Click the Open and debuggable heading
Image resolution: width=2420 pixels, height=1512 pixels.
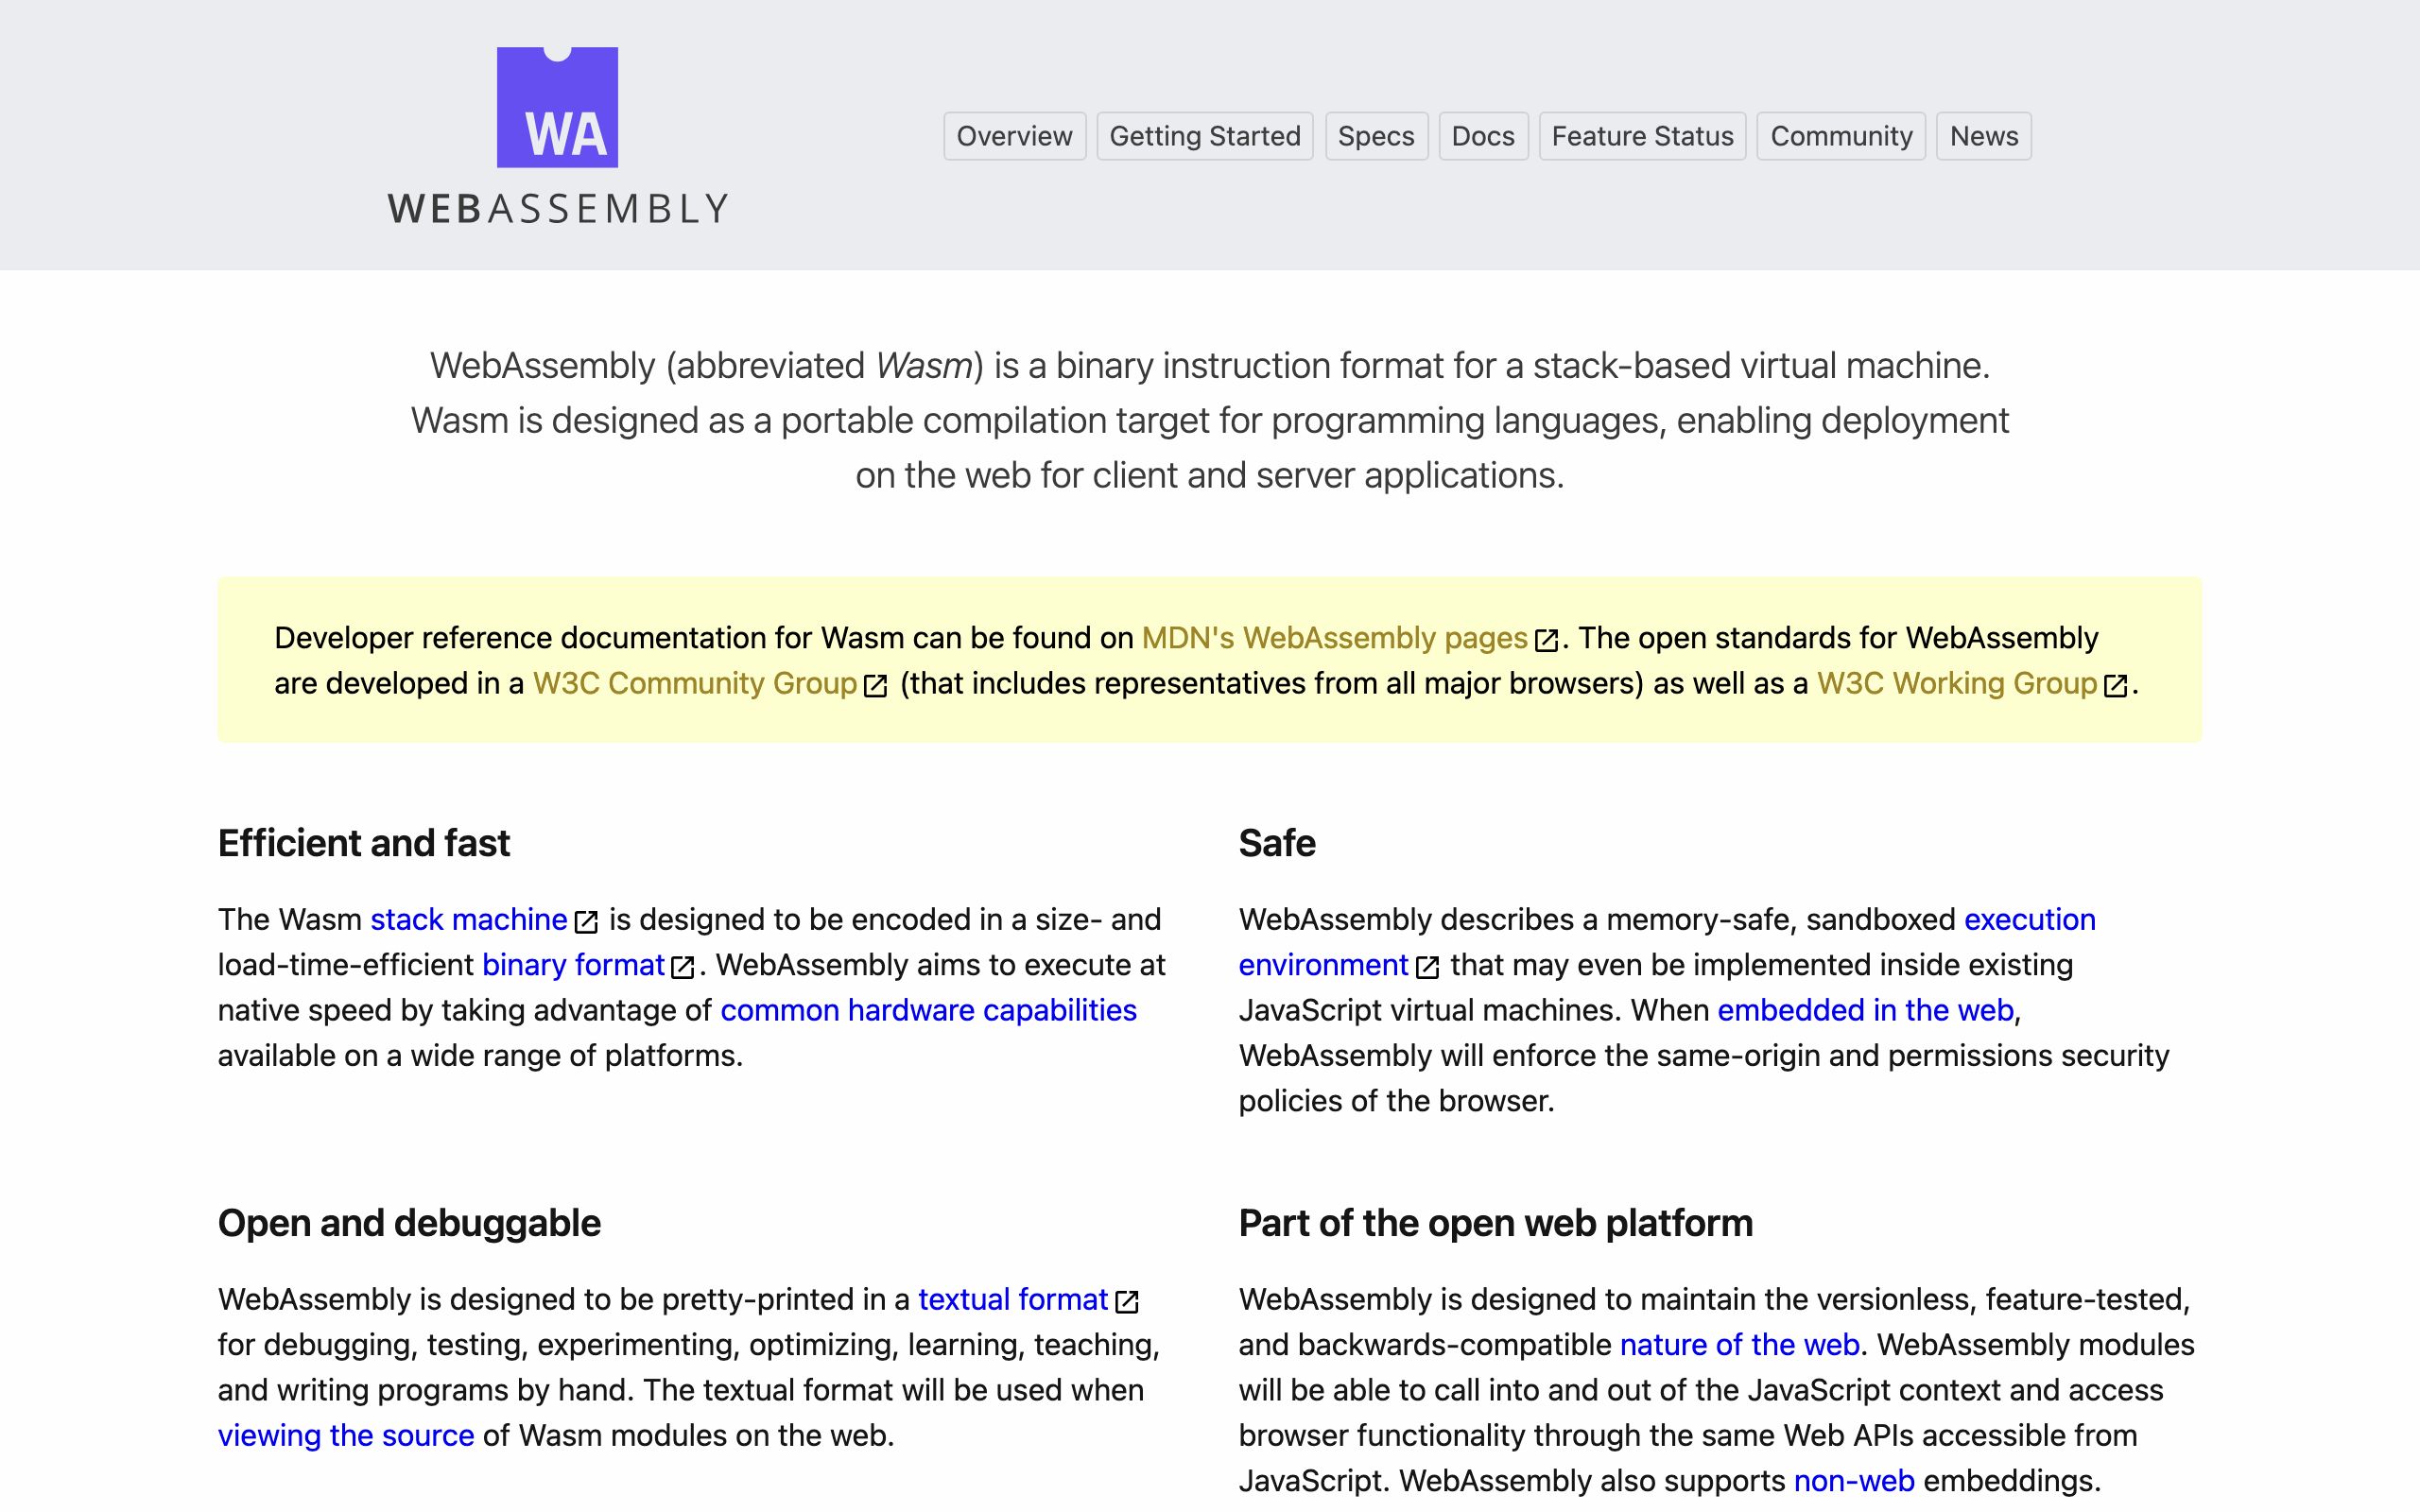pyautogui.click(x=409, y=1223)
